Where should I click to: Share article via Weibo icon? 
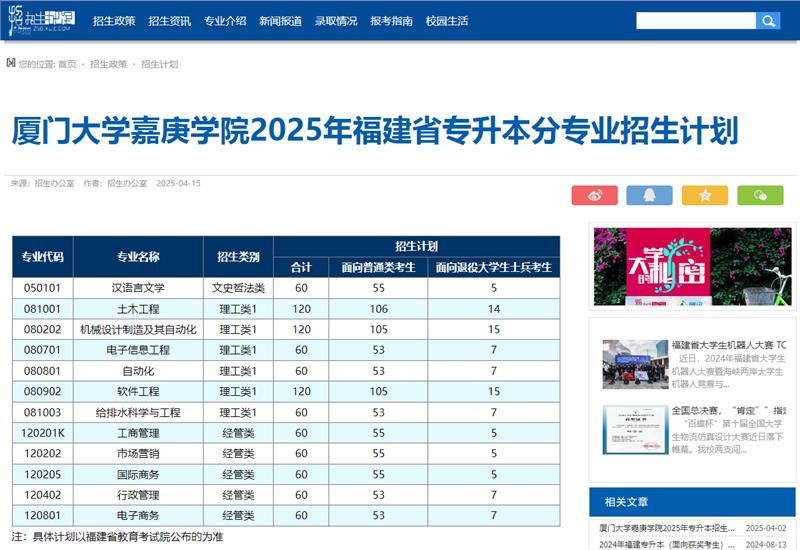click(594, 195)
